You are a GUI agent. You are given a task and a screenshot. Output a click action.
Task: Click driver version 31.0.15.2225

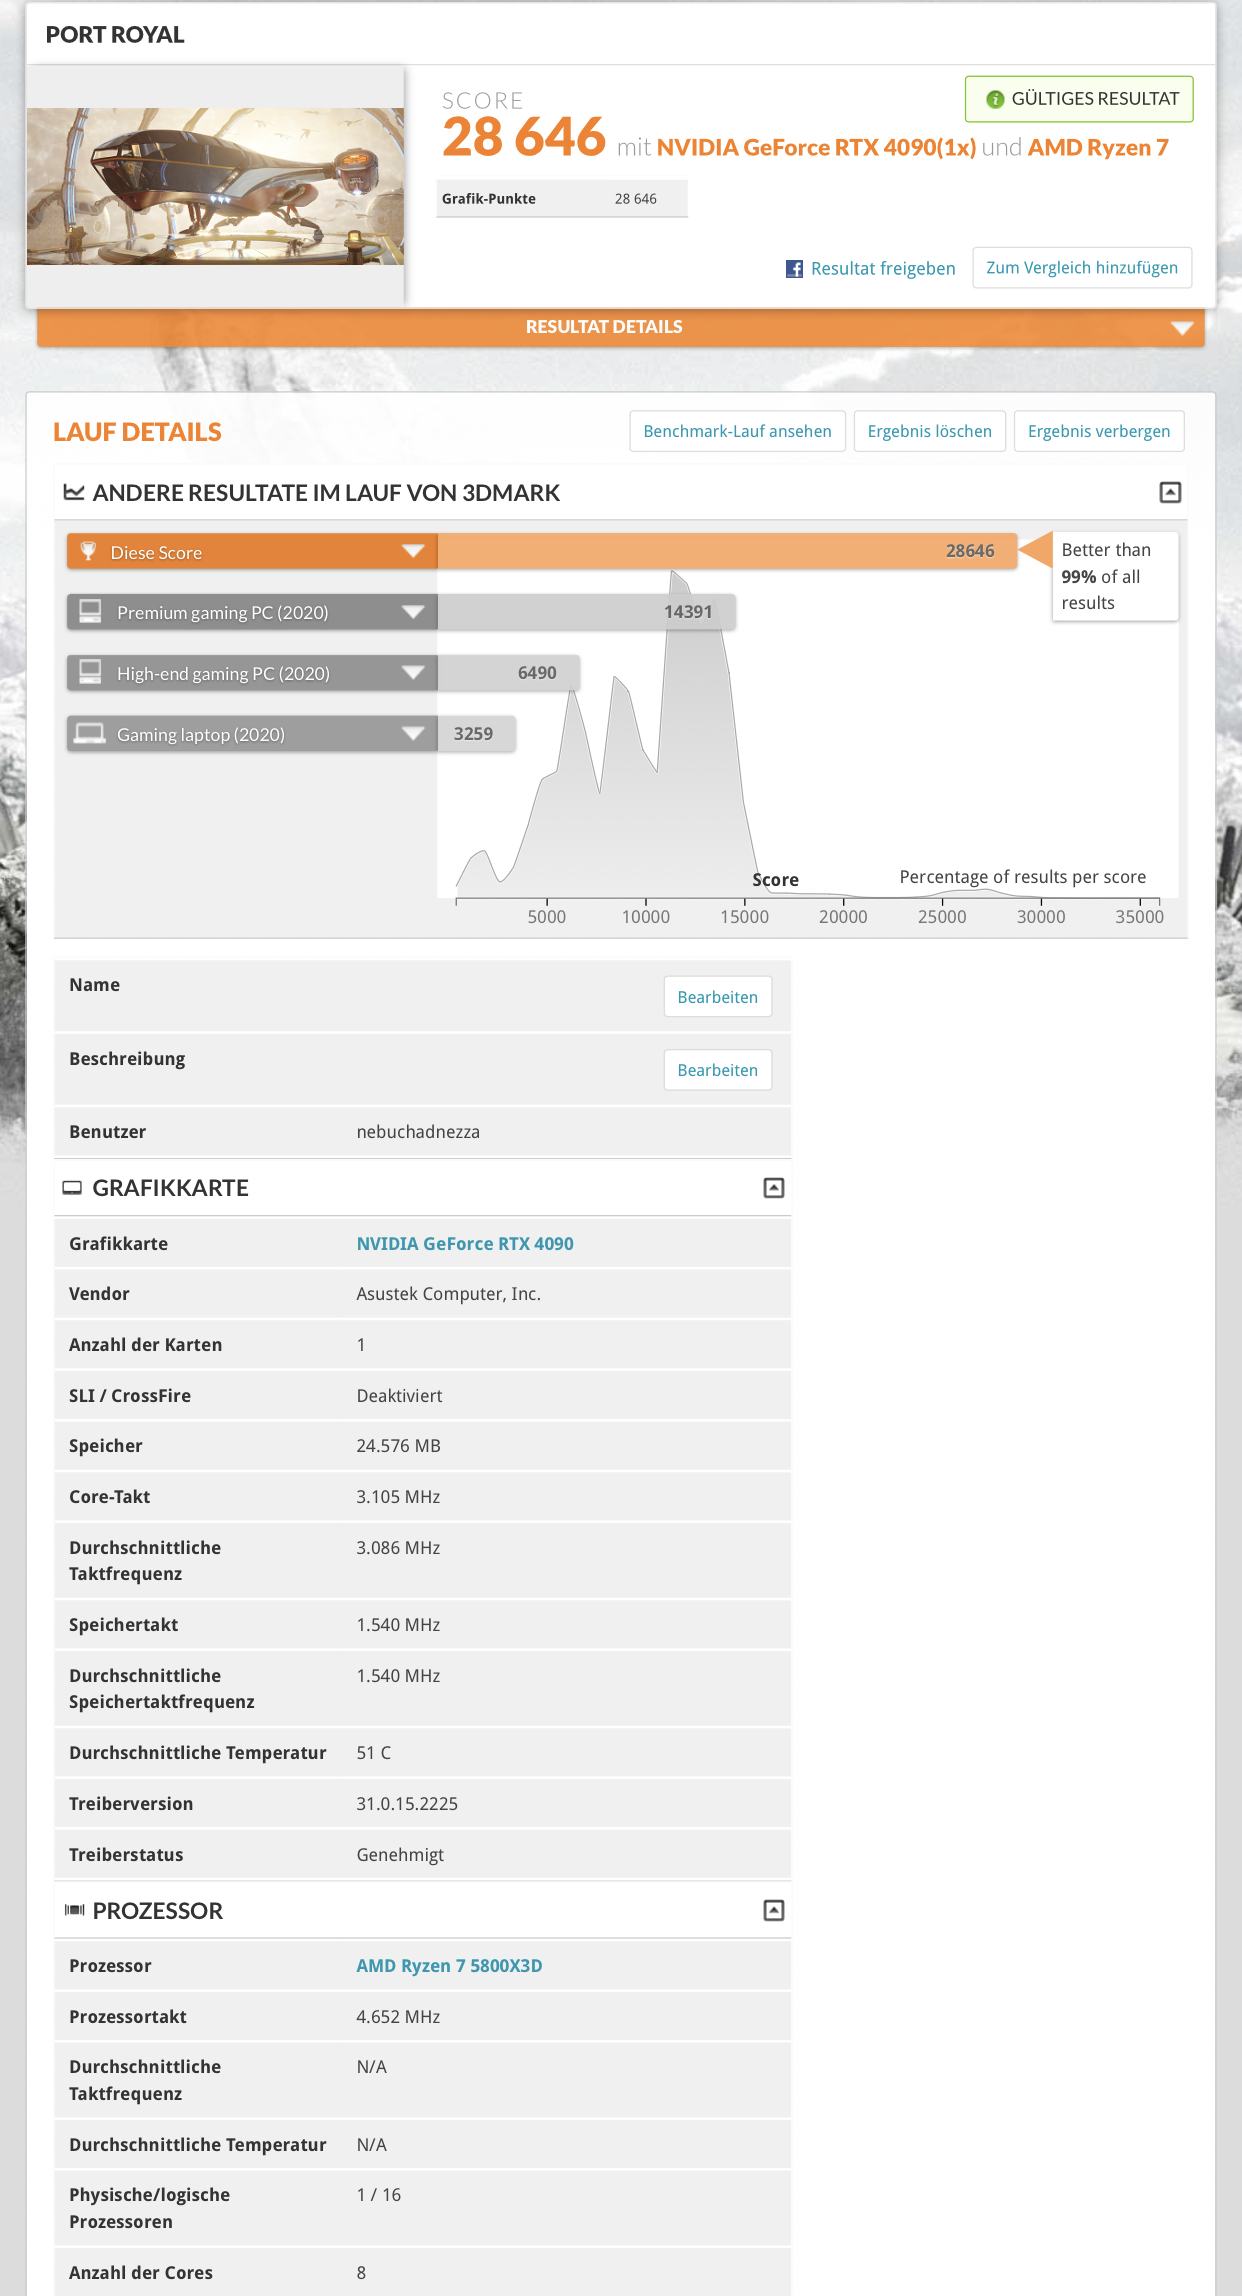(407, 1804)
